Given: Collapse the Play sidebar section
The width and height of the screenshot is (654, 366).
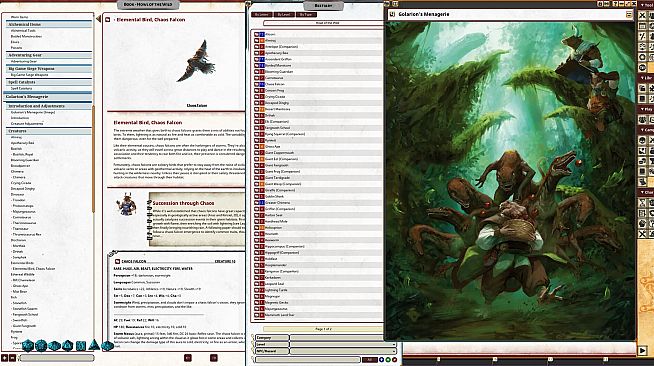Looking at the screenshot, I should [647, 109].
